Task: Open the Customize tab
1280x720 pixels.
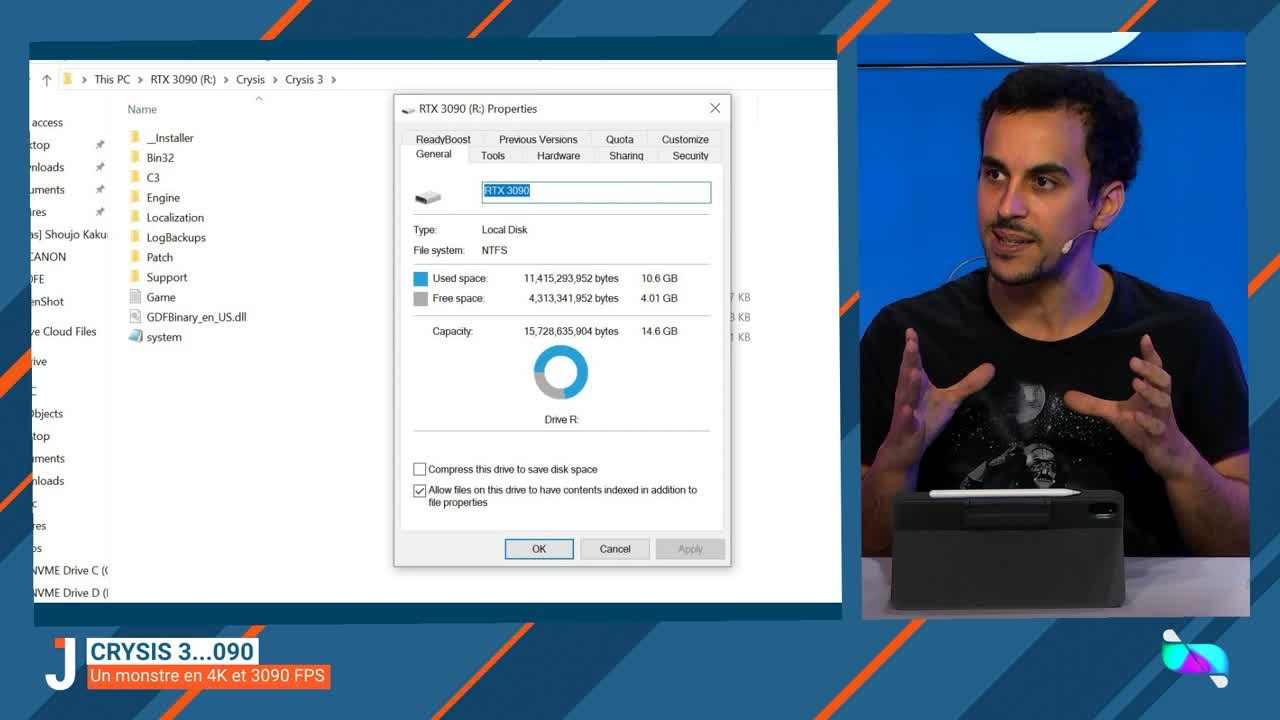Action: point(685,139)
